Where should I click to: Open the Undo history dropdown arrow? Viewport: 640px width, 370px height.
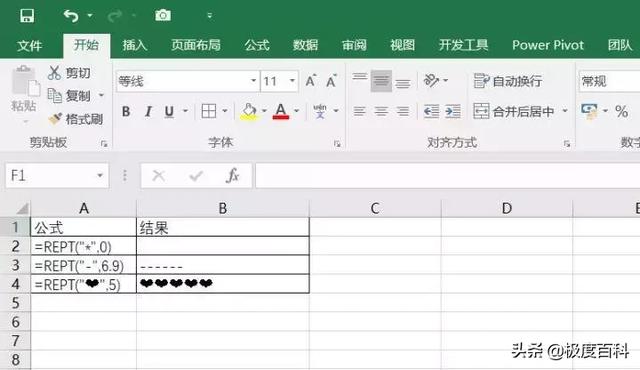(x=90, y=16)
